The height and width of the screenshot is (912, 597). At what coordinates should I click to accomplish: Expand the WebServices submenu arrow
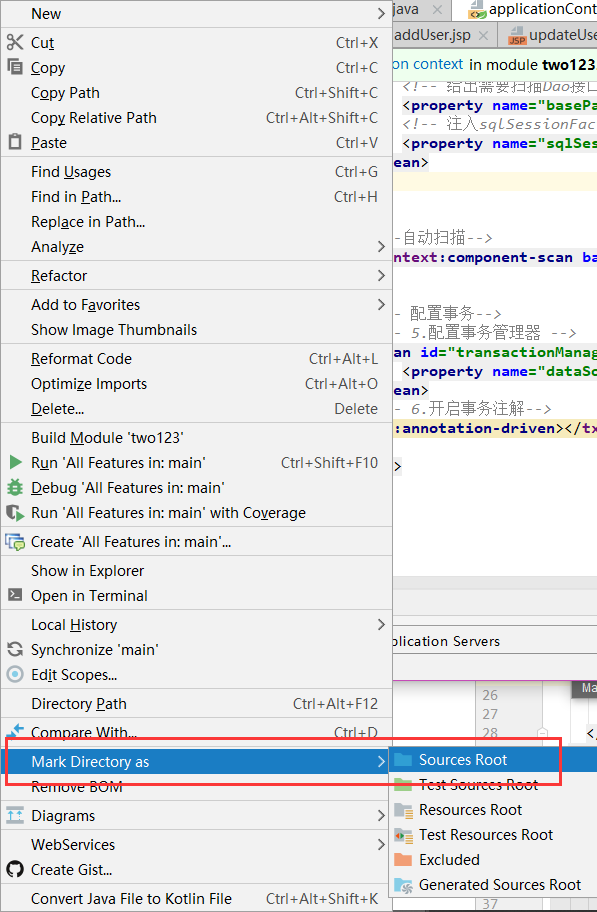click(381, 844)
